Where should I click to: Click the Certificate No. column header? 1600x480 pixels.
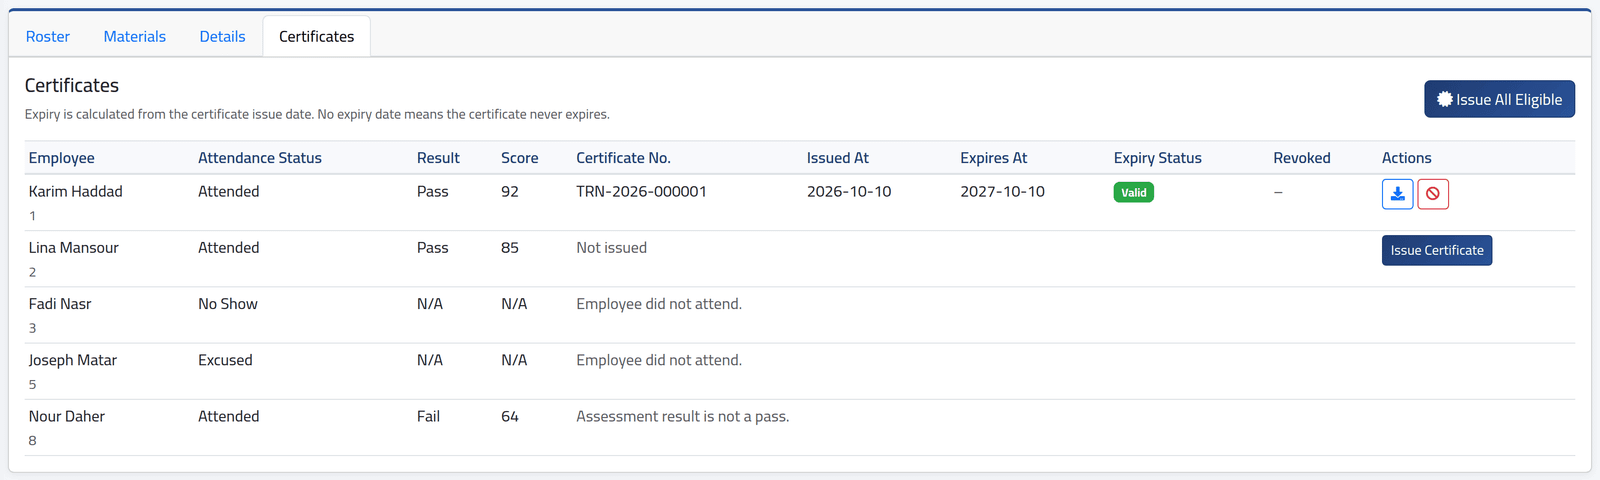(x=623, y=158)
